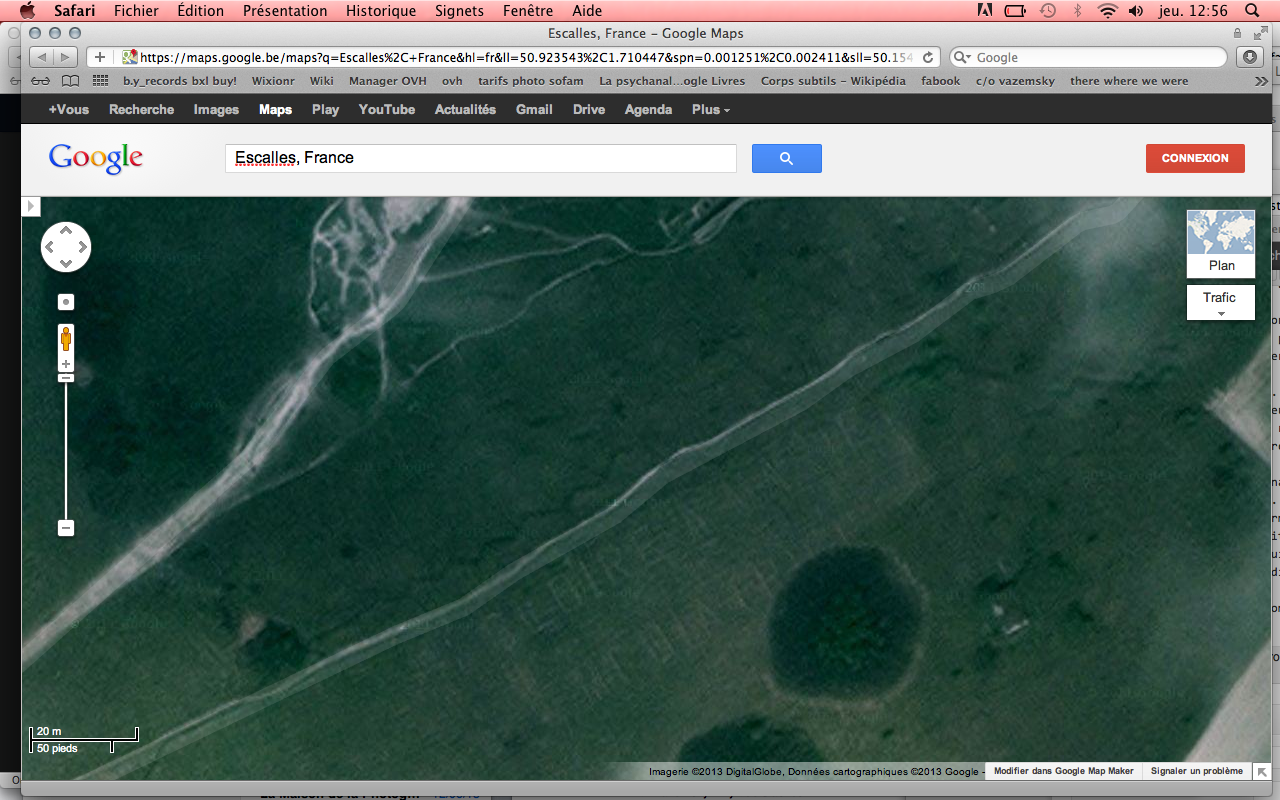The image size is (1280, 800).
Task: Open Reading List glasses icon
Action: [x=40, y=81]
